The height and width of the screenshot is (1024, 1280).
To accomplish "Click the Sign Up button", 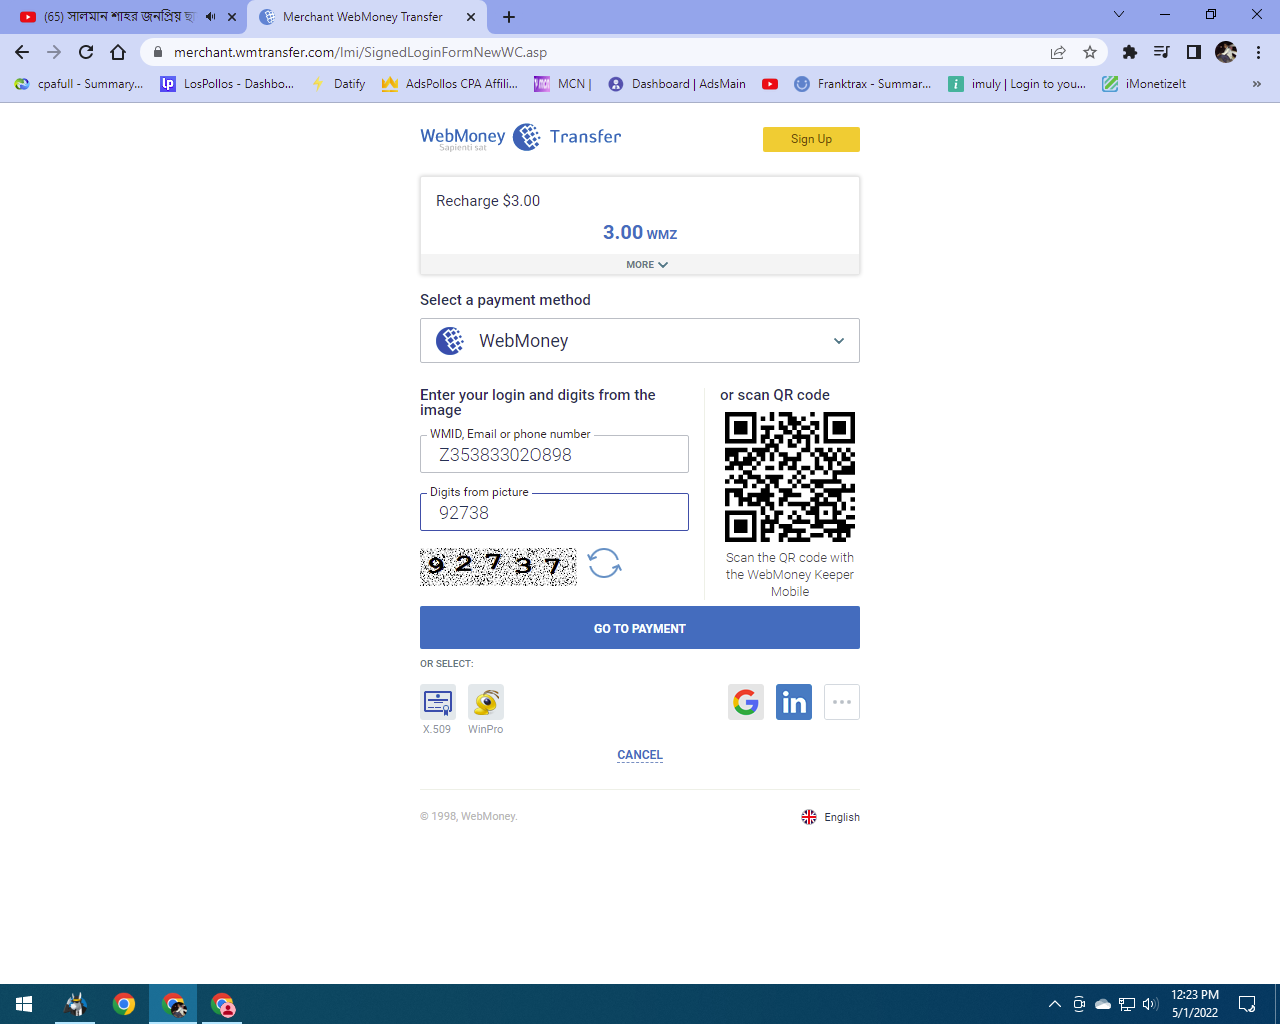I will point(811,139).
